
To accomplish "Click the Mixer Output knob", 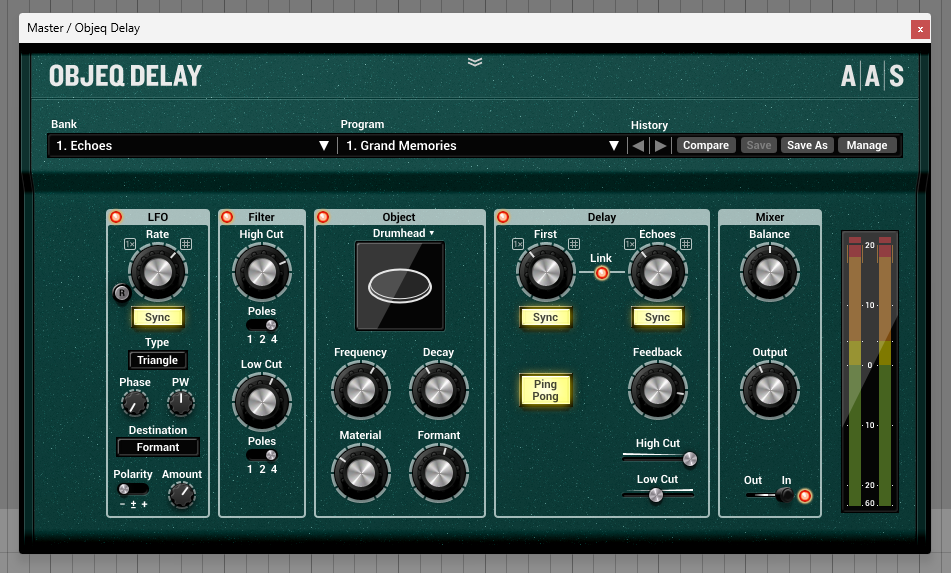I will click(770, 390).
